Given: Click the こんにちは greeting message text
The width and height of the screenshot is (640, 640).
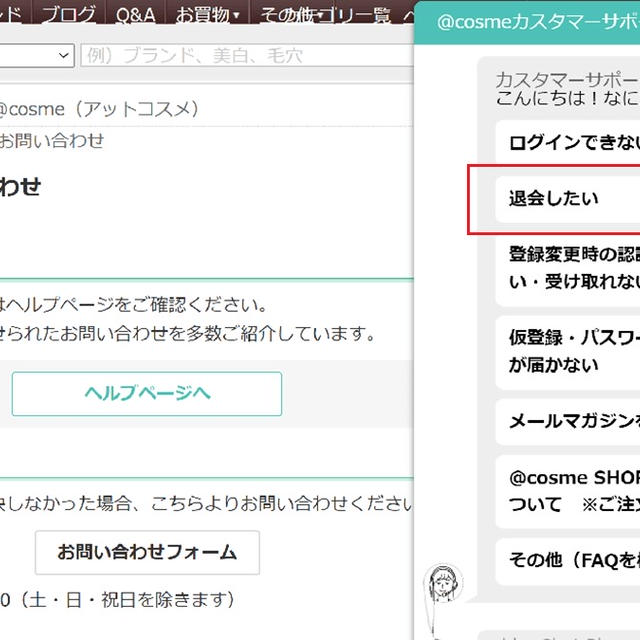Looking at the screenshot, I should 567,98.
